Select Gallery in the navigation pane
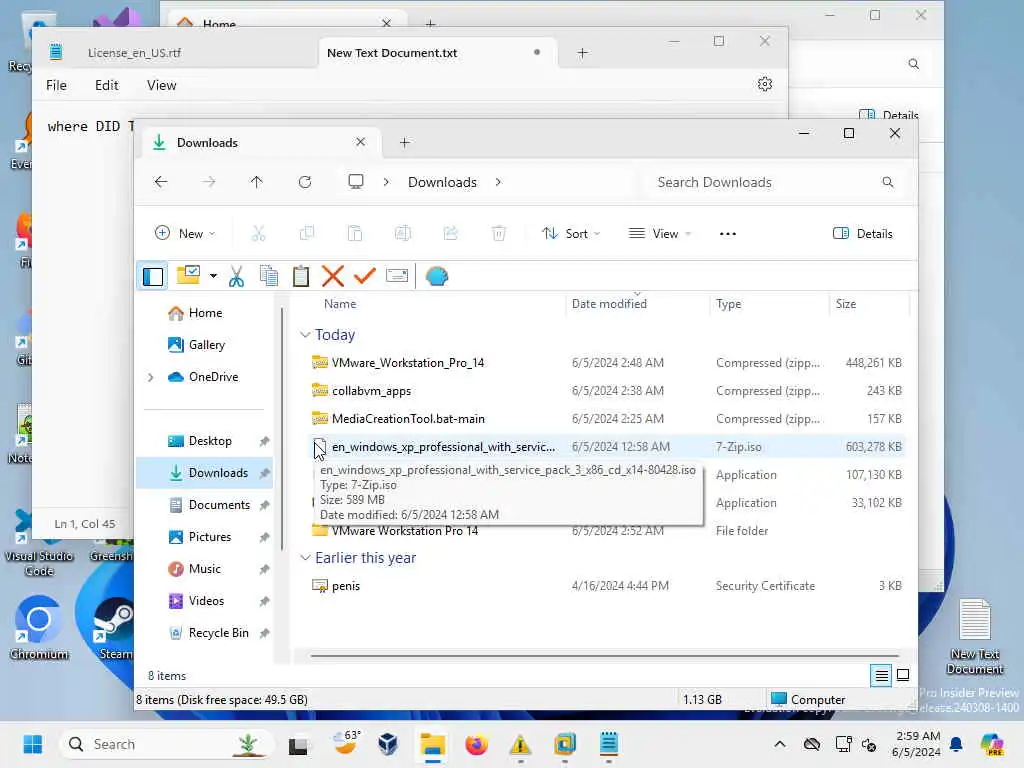Screen dimensions: 1024x768 (205, 345)
